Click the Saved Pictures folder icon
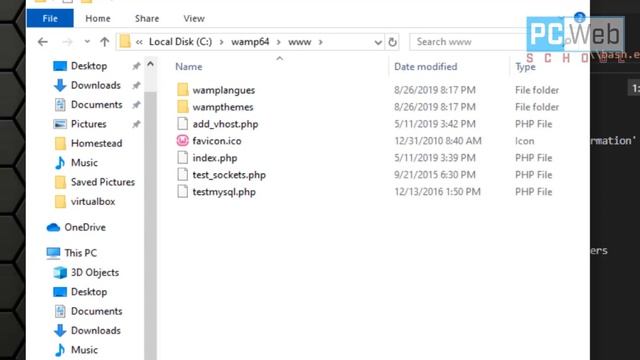Screen dimensions: 640x360 tap(60, 182)
